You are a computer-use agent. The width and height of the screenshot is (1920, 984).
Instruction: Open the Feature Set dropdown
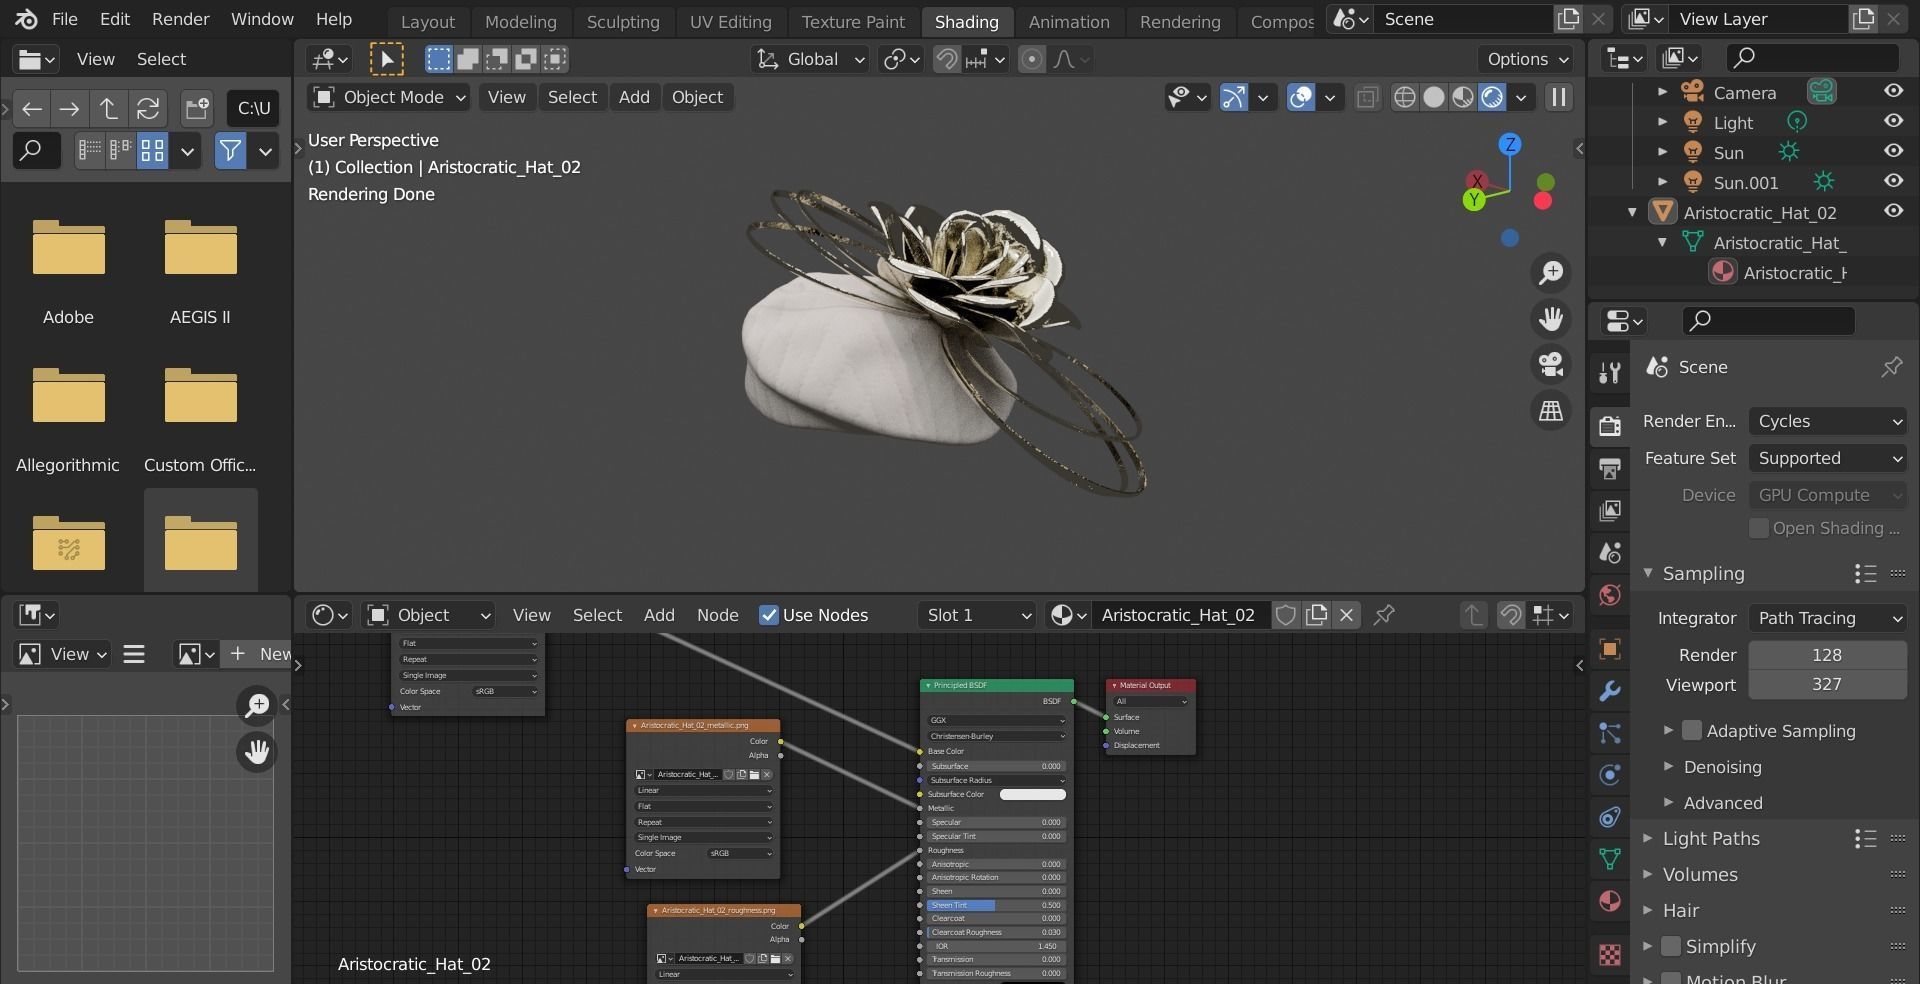tap(1828, 458)
